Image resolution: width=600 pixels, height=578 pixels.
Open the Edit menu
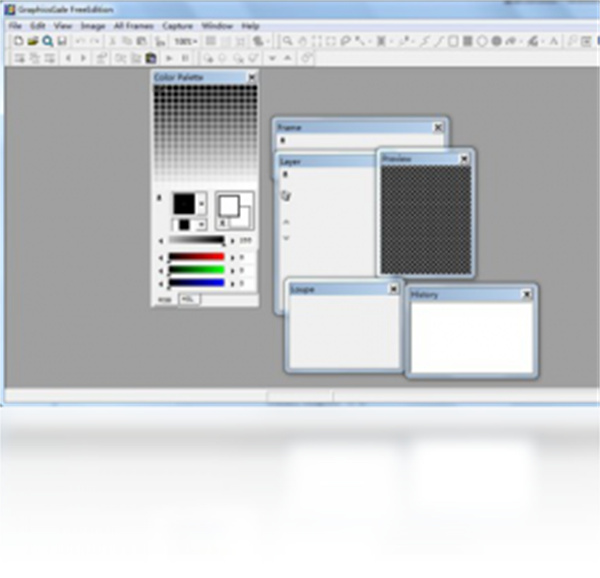[38, 26]
